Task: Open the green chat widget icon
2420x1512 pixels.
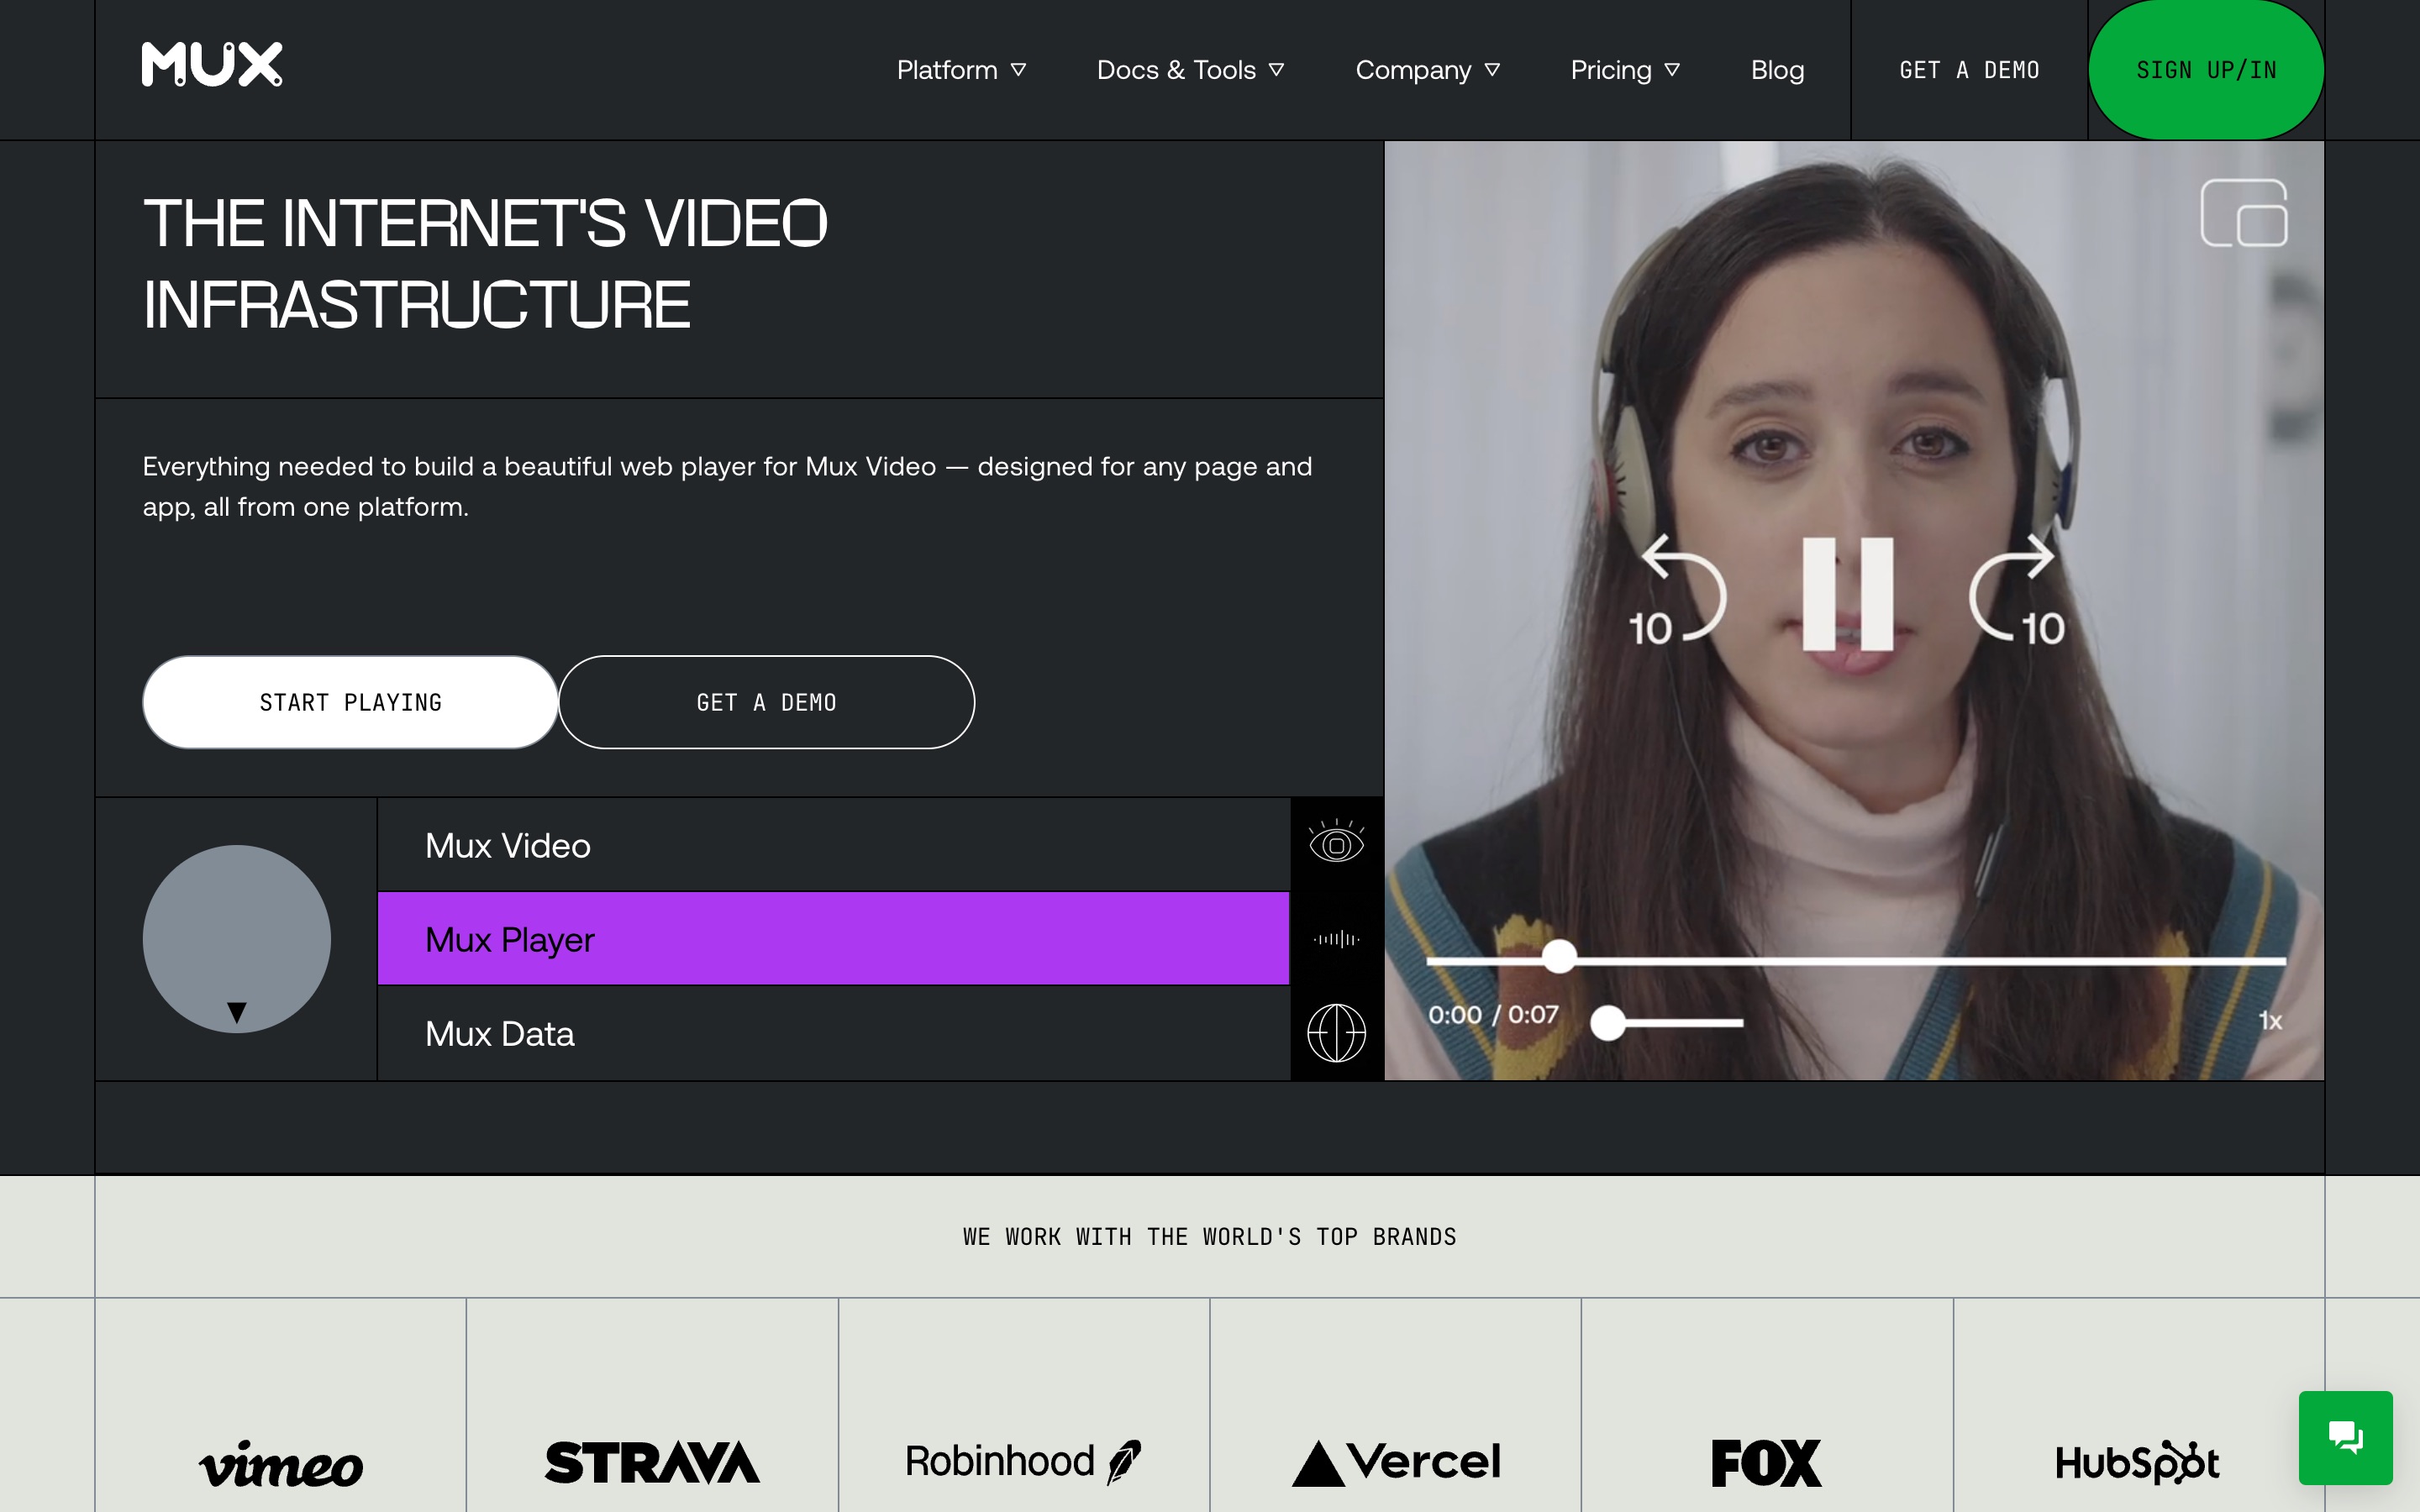Action: coord(2344,1437)
